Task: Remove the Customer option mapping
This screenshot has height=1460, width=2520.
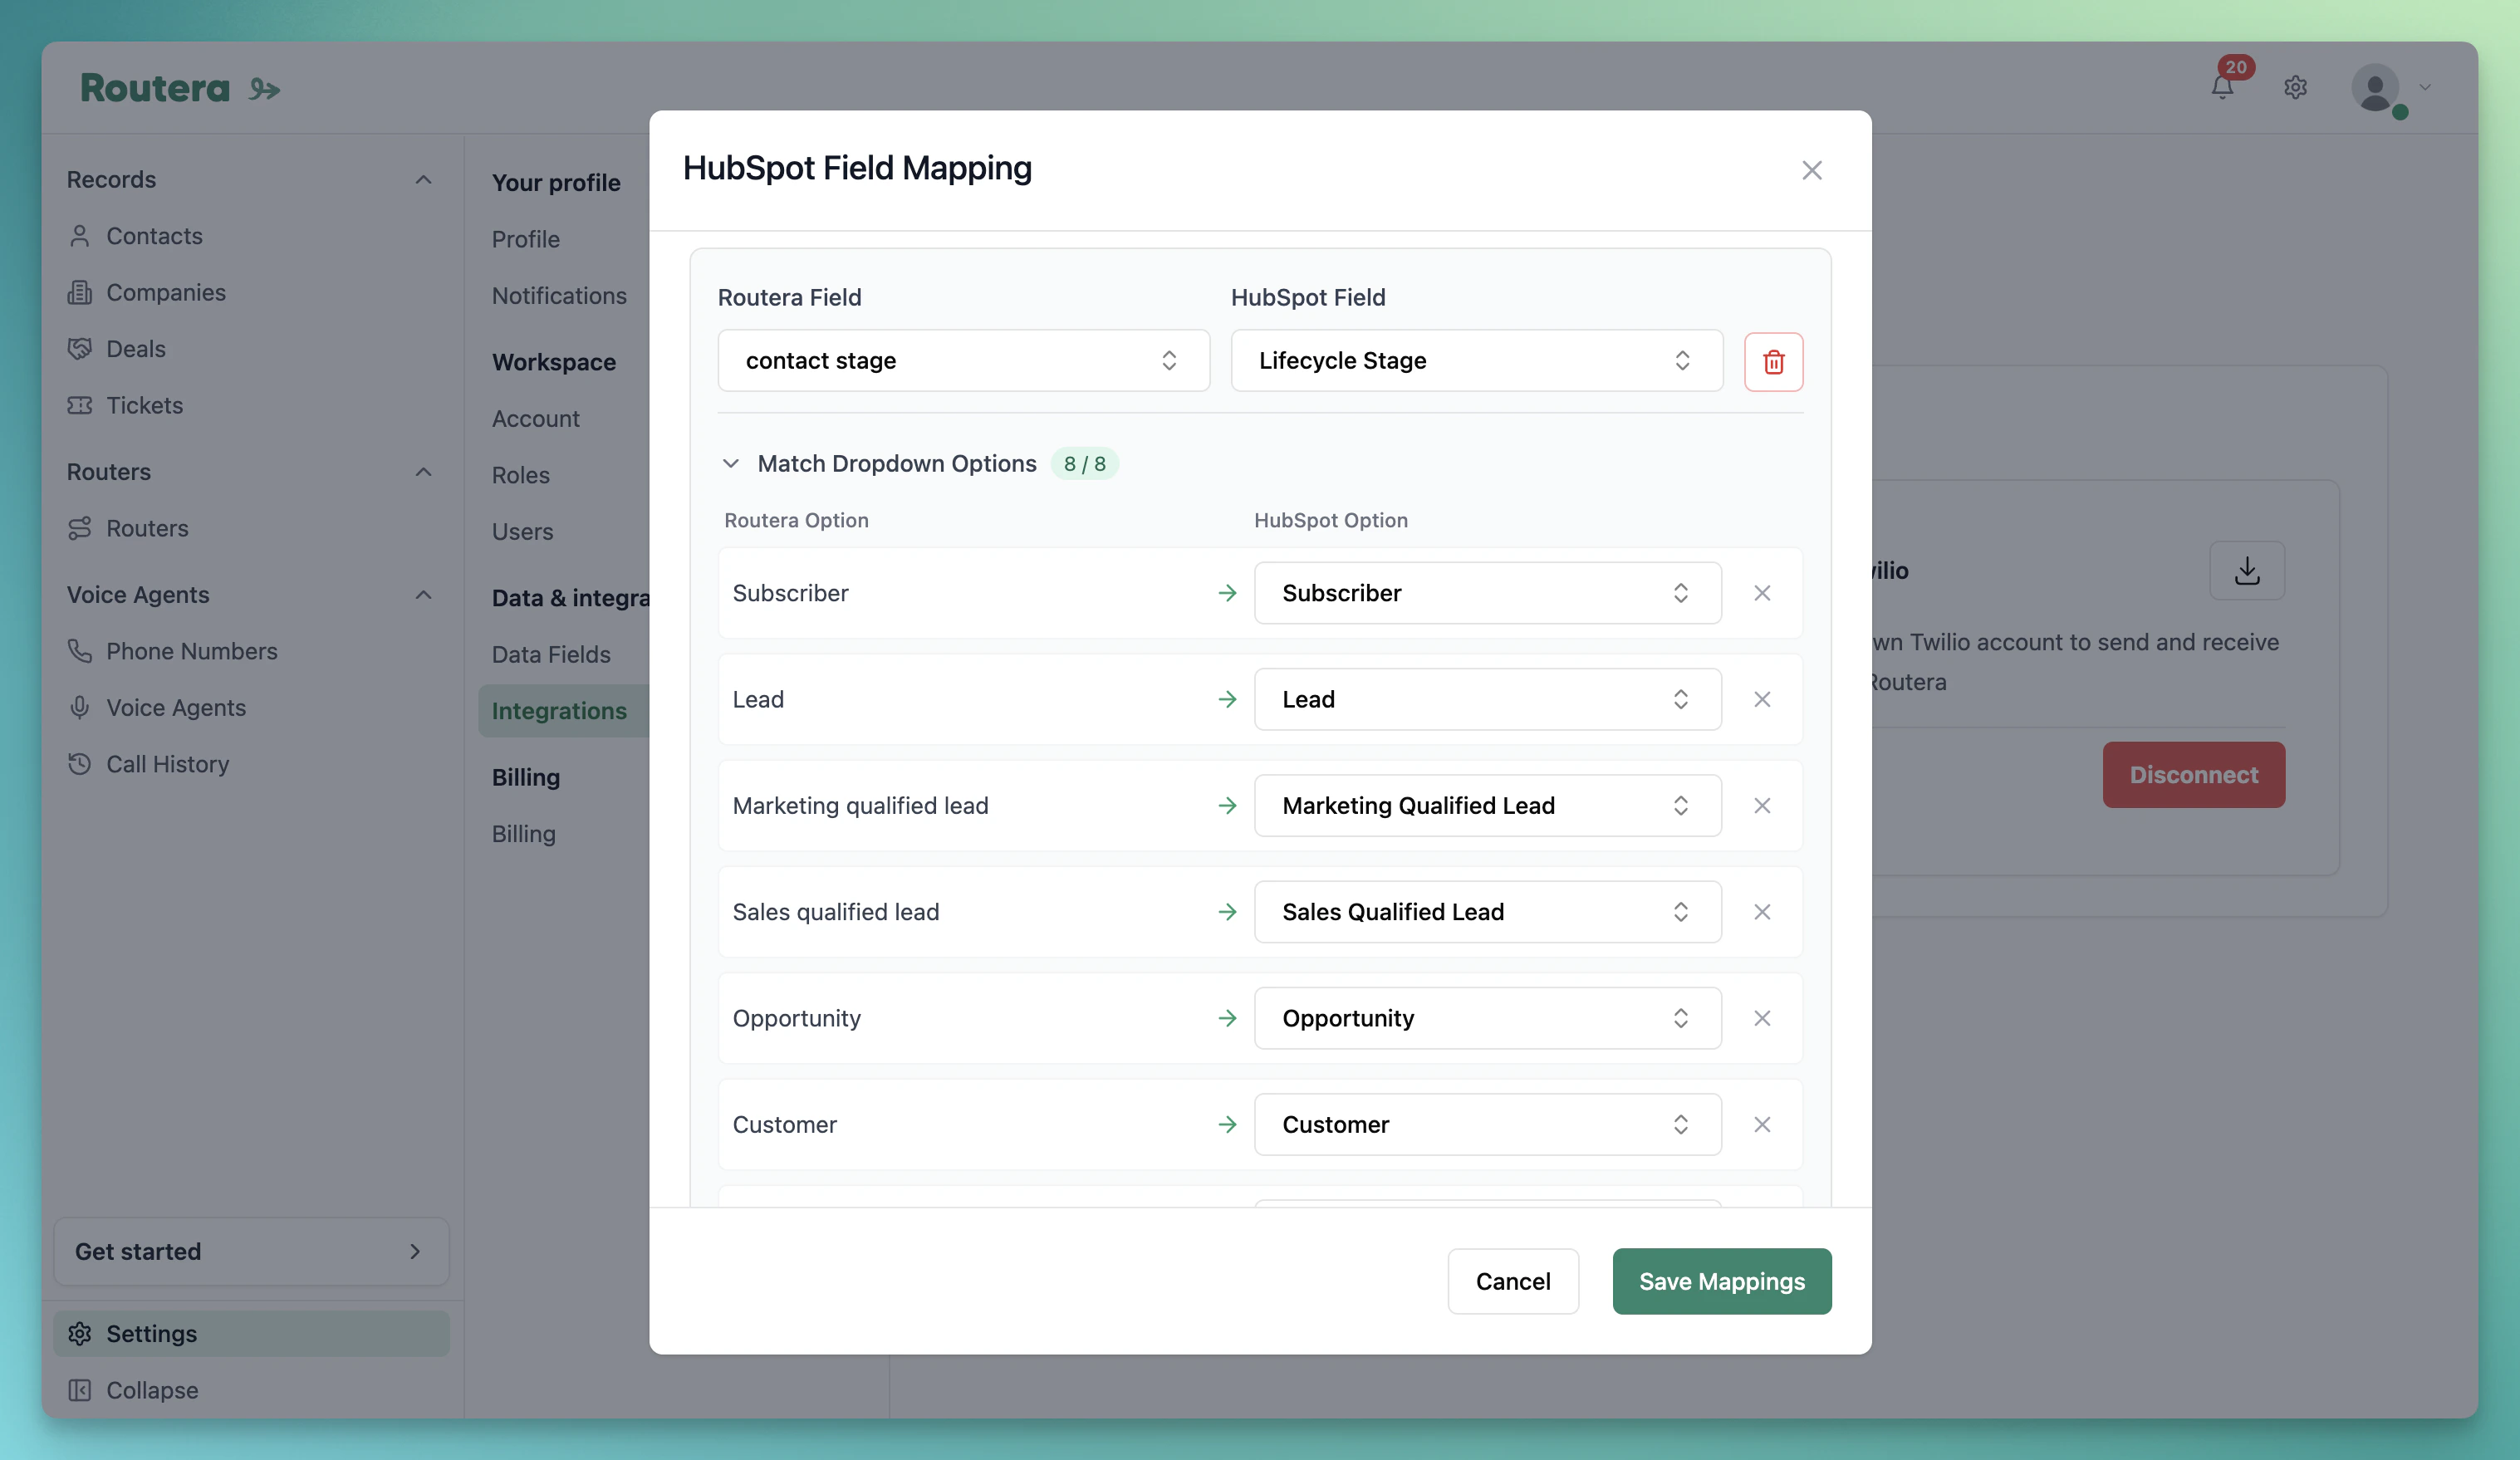Action: tap(1762, 1125)
